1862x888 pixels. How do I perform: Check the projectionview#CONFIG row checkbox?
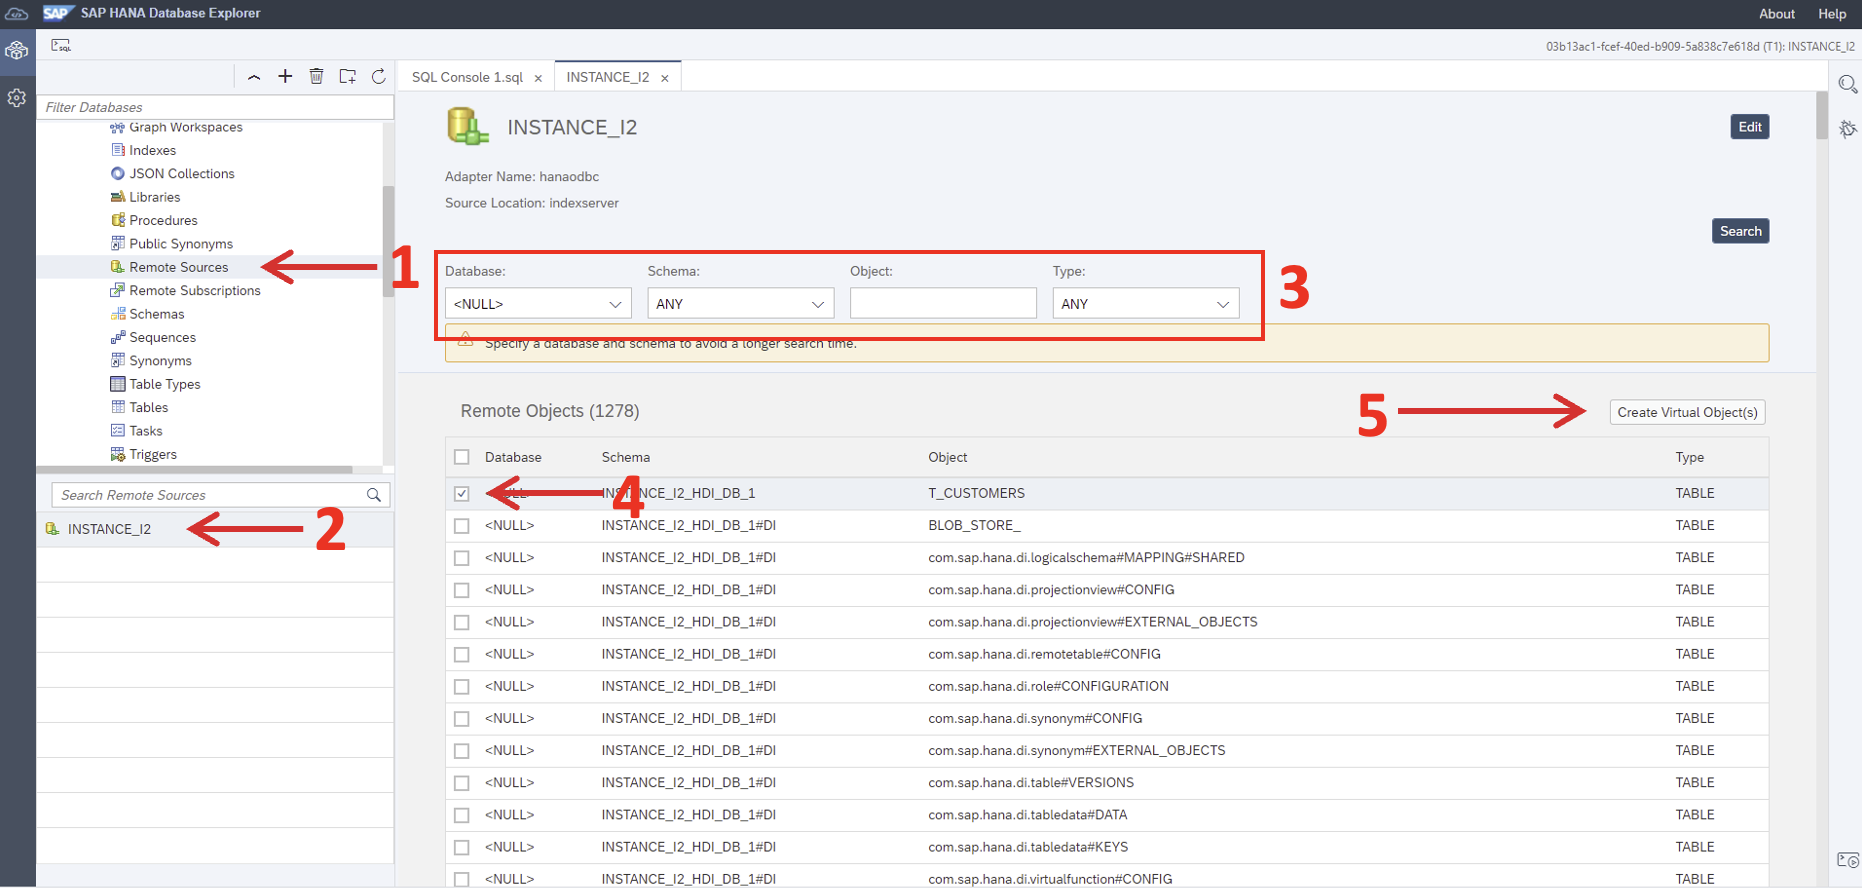461,590
